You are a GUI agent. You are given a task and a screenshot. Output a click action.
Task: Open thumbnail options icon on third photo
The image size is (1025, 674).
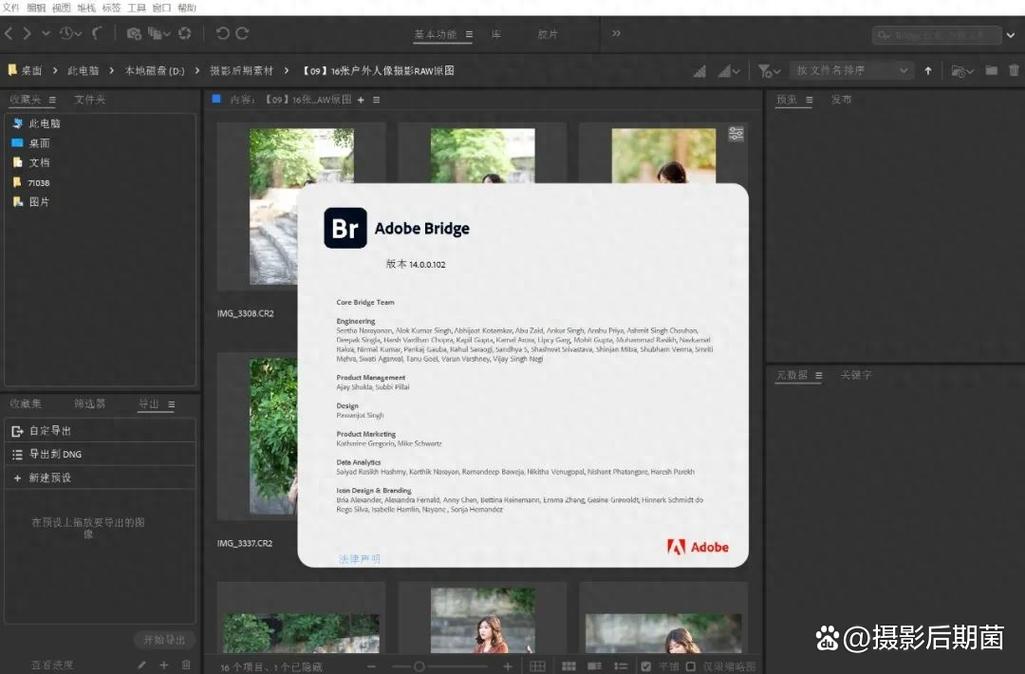coord(736,134)
